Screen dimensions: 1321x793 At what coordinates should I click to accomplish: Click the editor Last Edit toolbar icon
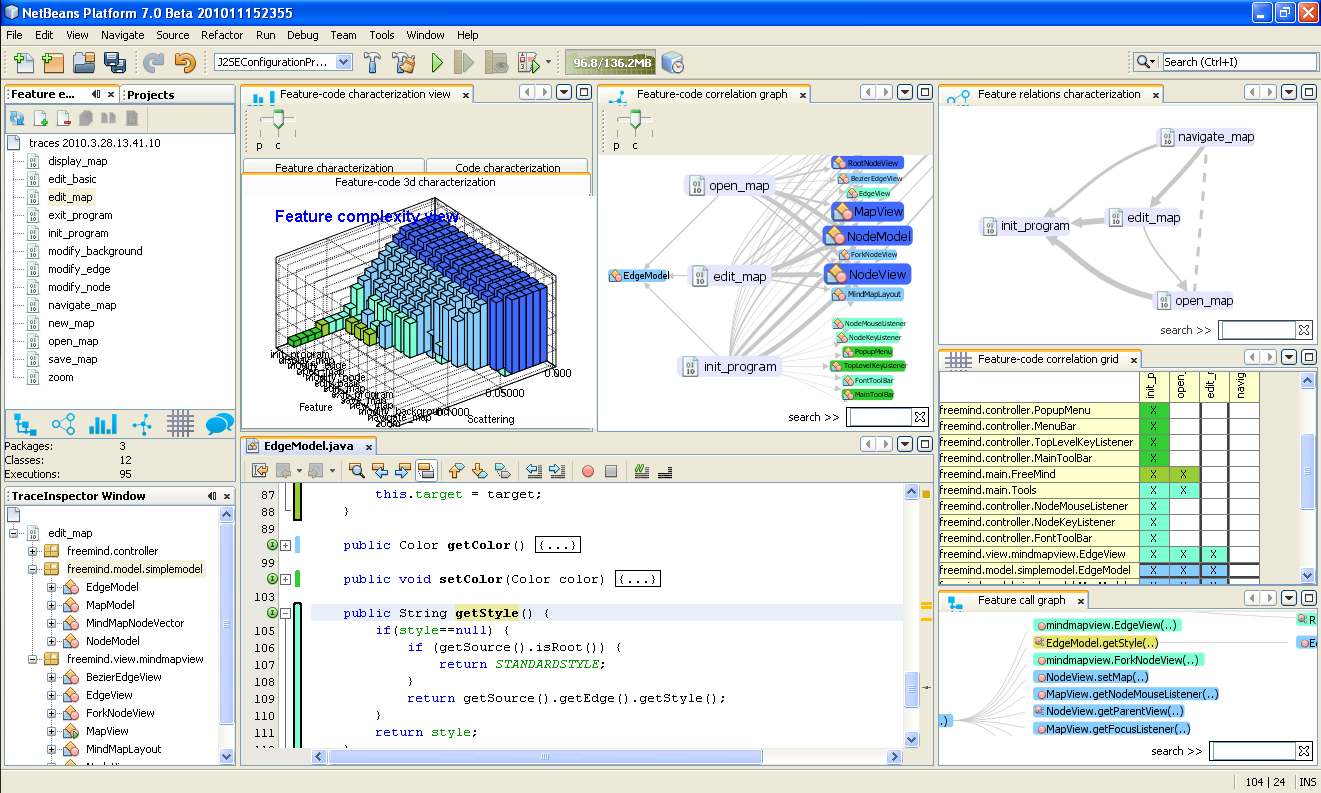[260, 470]
